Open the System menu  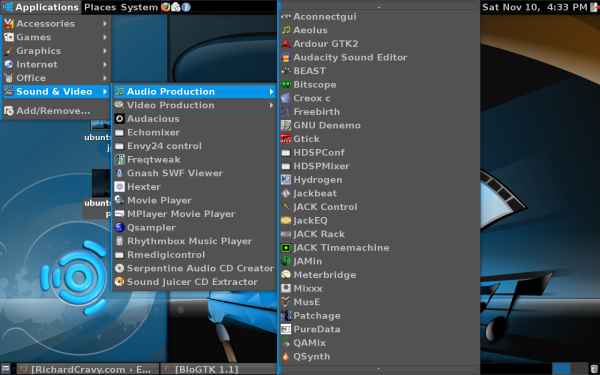tap(139, 7)
